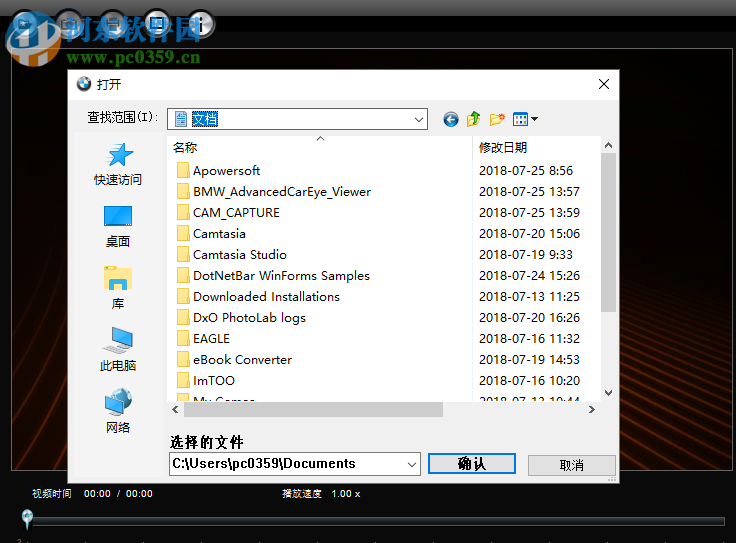Click the info button in player toolbar
The image size is (736, 543).
[x=200, y=24]
